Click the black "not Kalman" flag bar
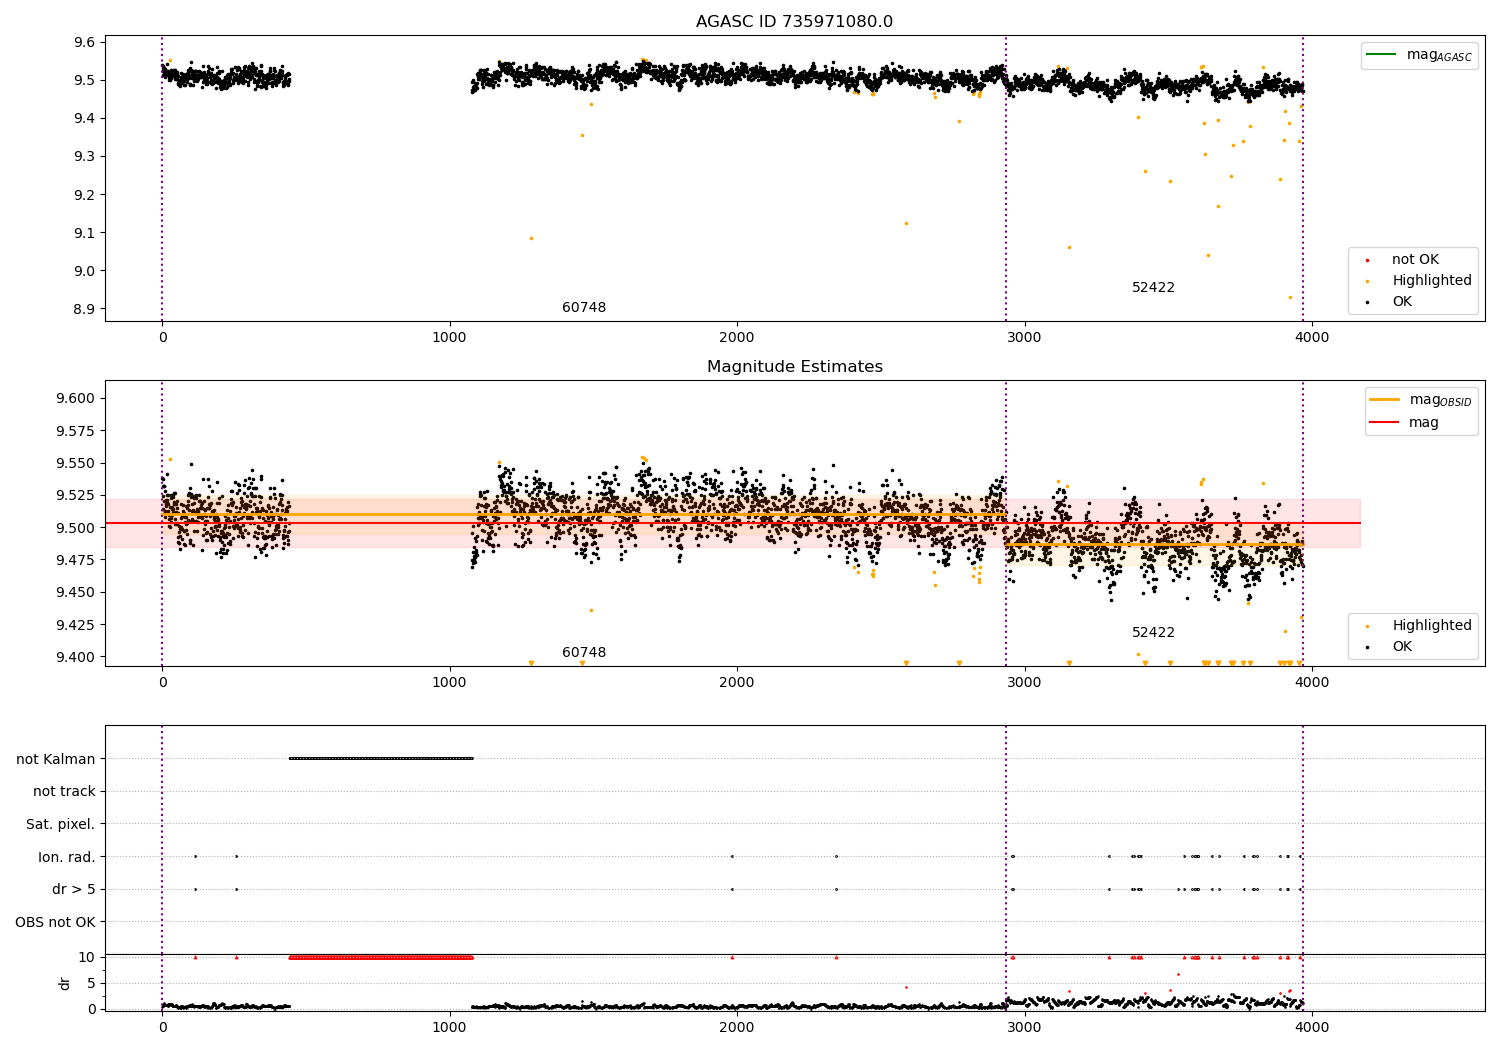The image size is (1500, 1050). [381, 758]
